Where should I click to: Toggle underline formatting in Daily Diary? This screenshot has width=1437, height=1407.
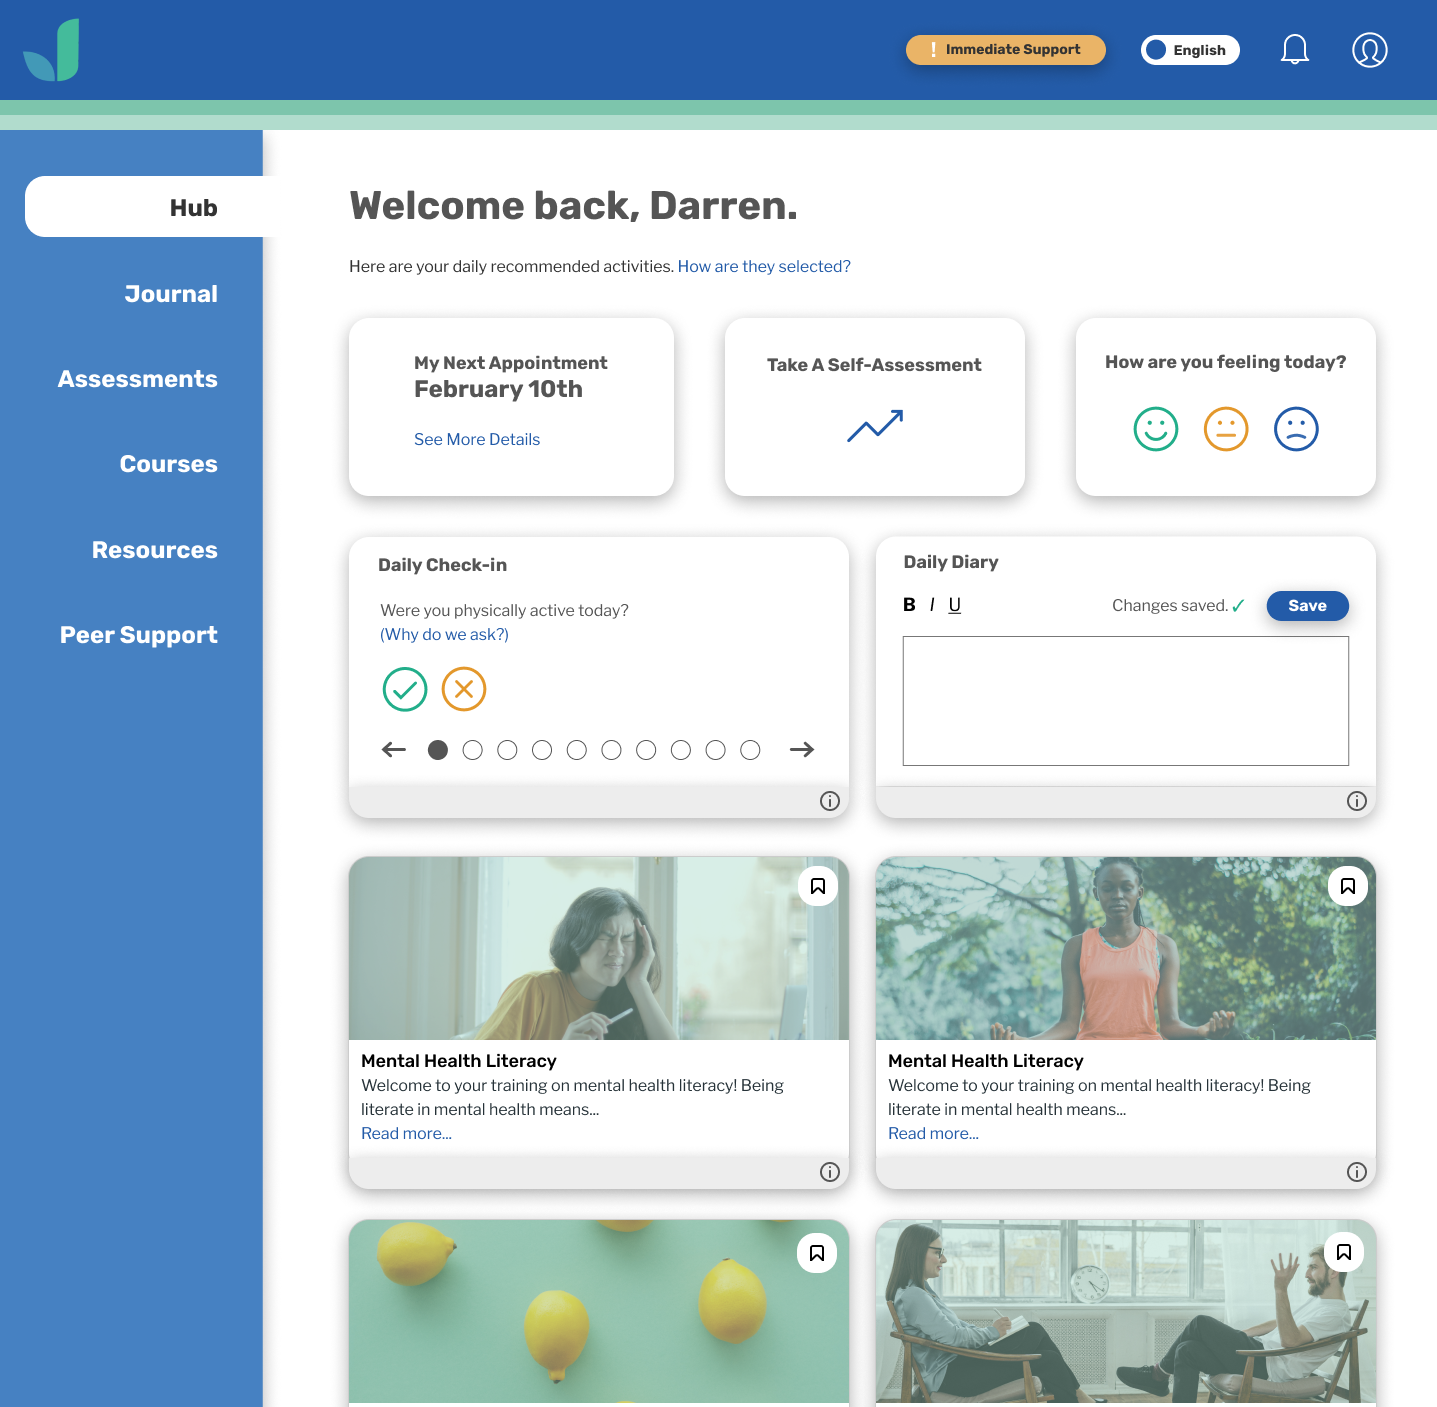pos(954,605)
